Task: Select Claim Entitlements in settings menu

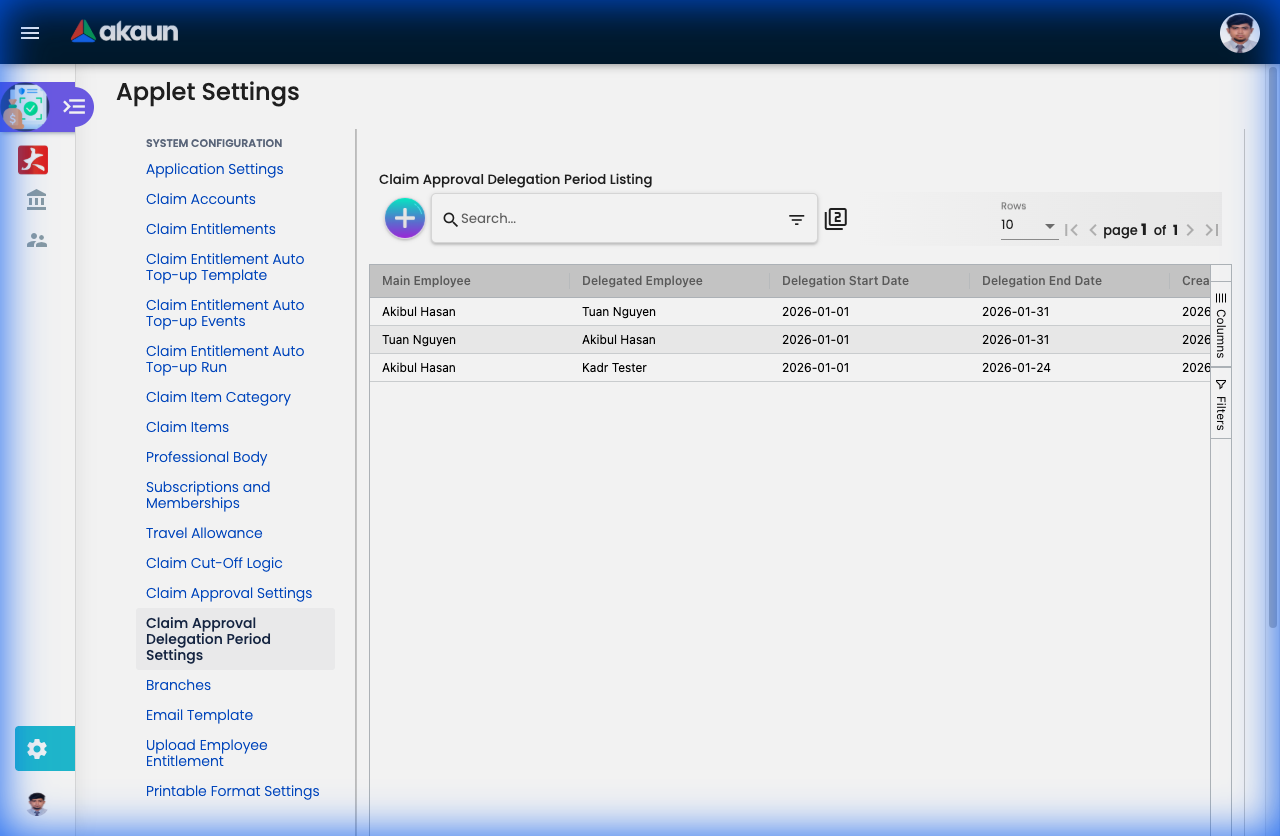Action: (211, 229)
